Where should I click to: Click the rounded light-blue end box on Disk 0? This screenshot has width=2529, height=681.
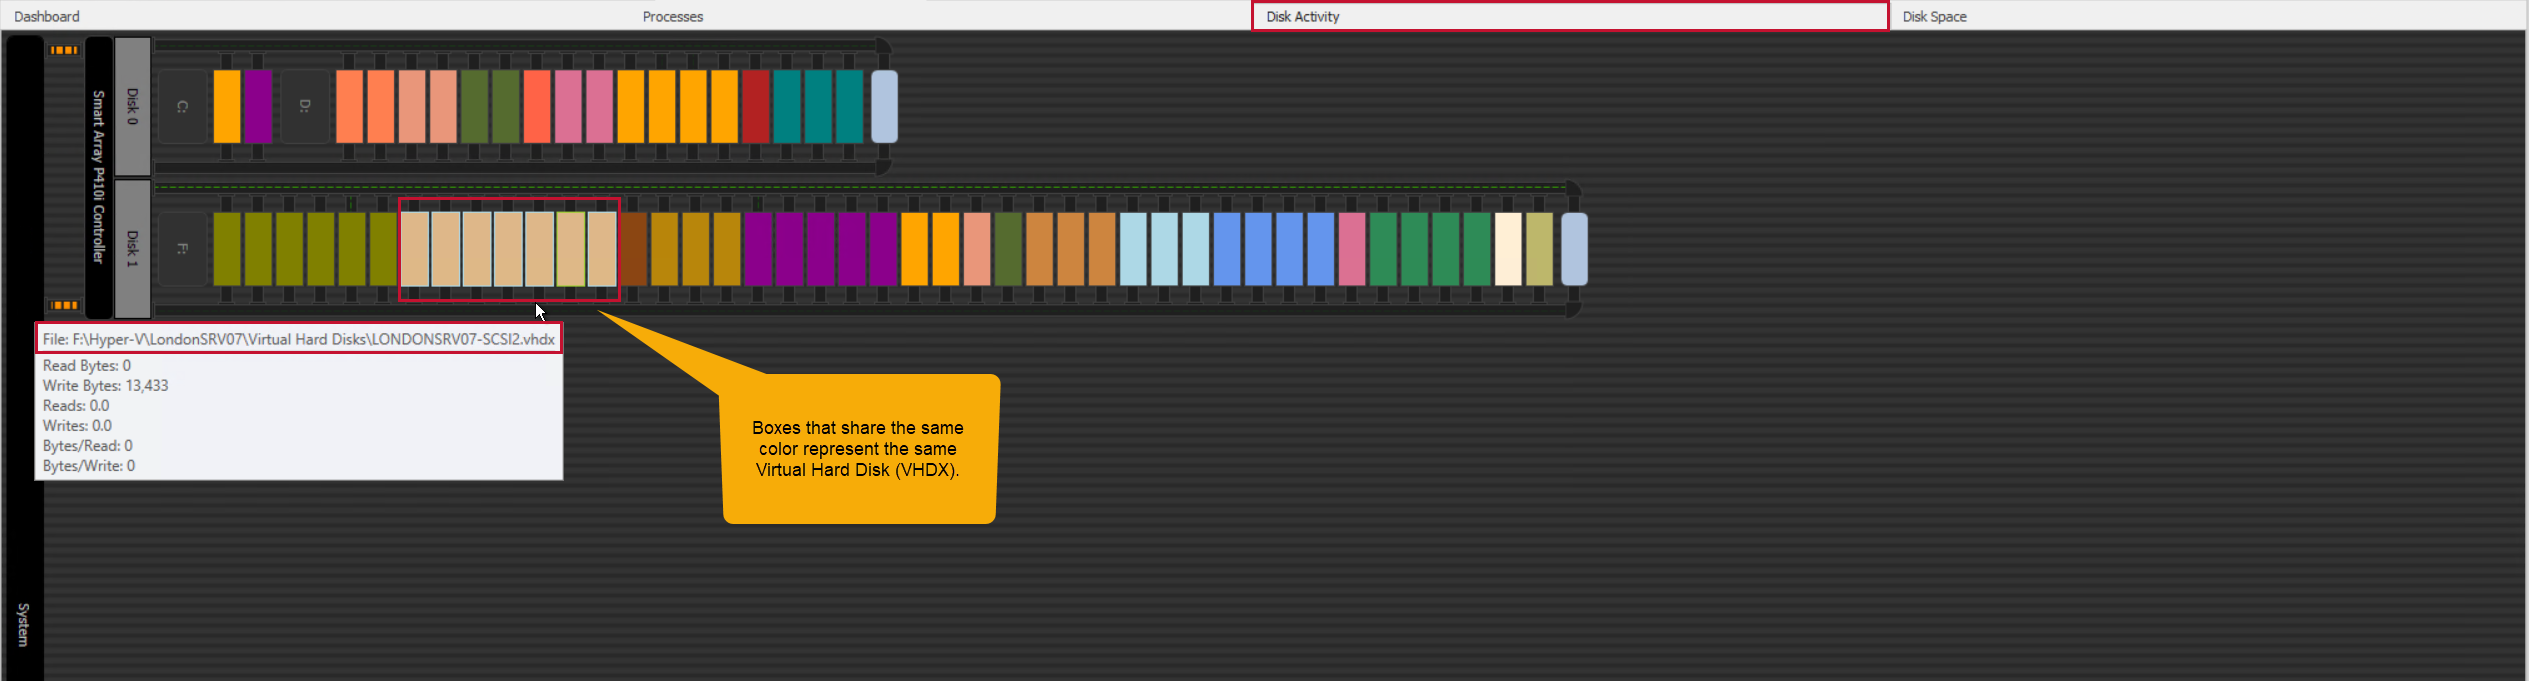coord(884,107)
